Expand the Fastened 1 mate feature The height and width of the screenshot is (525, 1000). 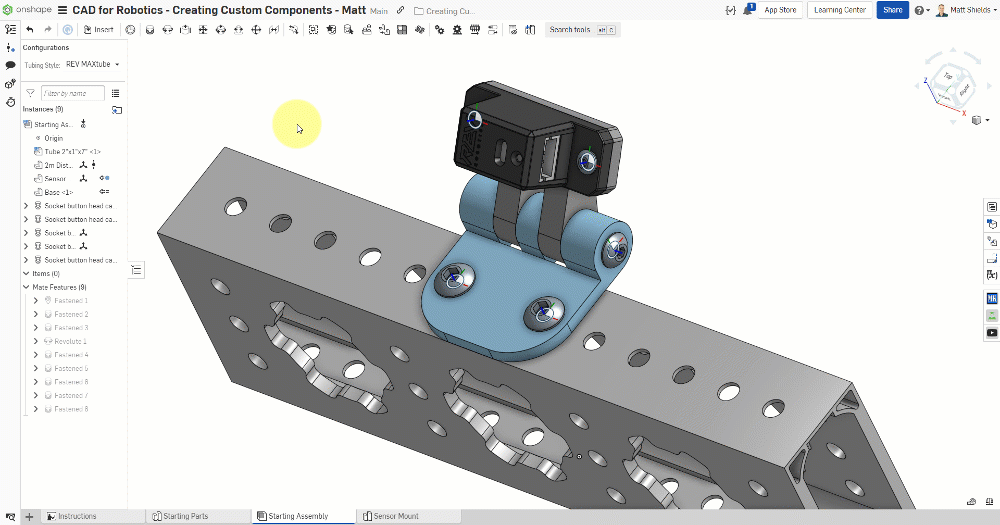tap(36, 301)
